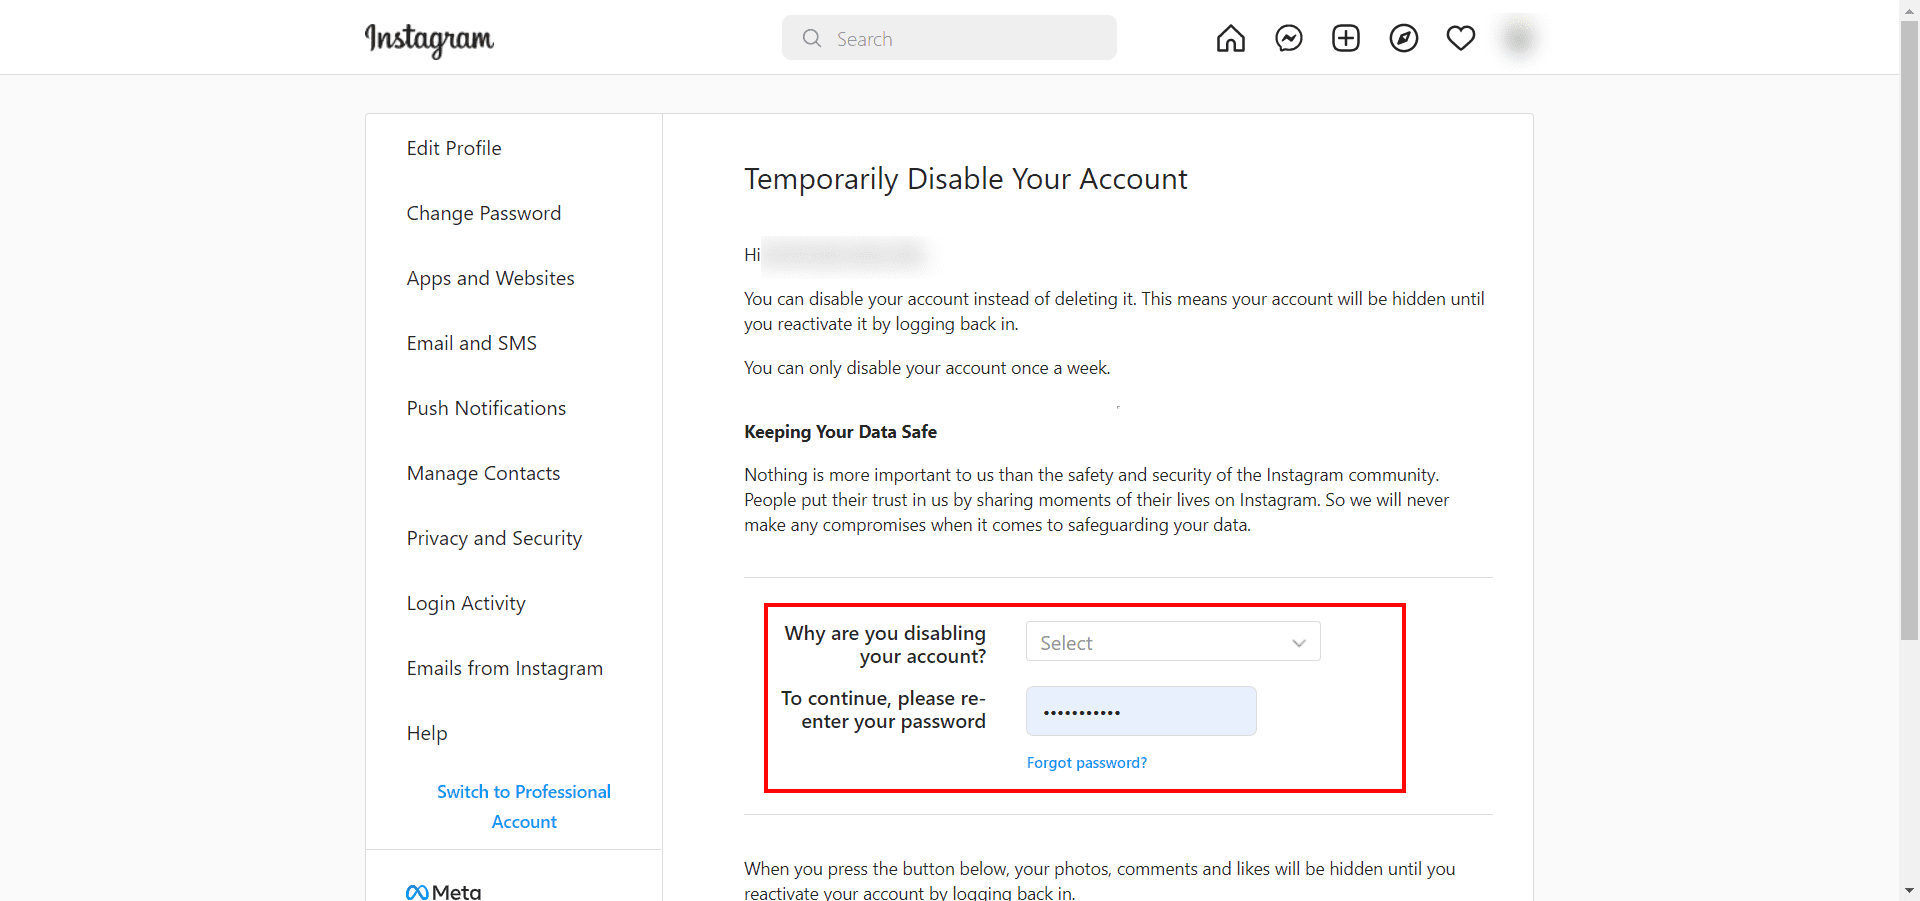Open Edit Profile settings

(454, 148)
